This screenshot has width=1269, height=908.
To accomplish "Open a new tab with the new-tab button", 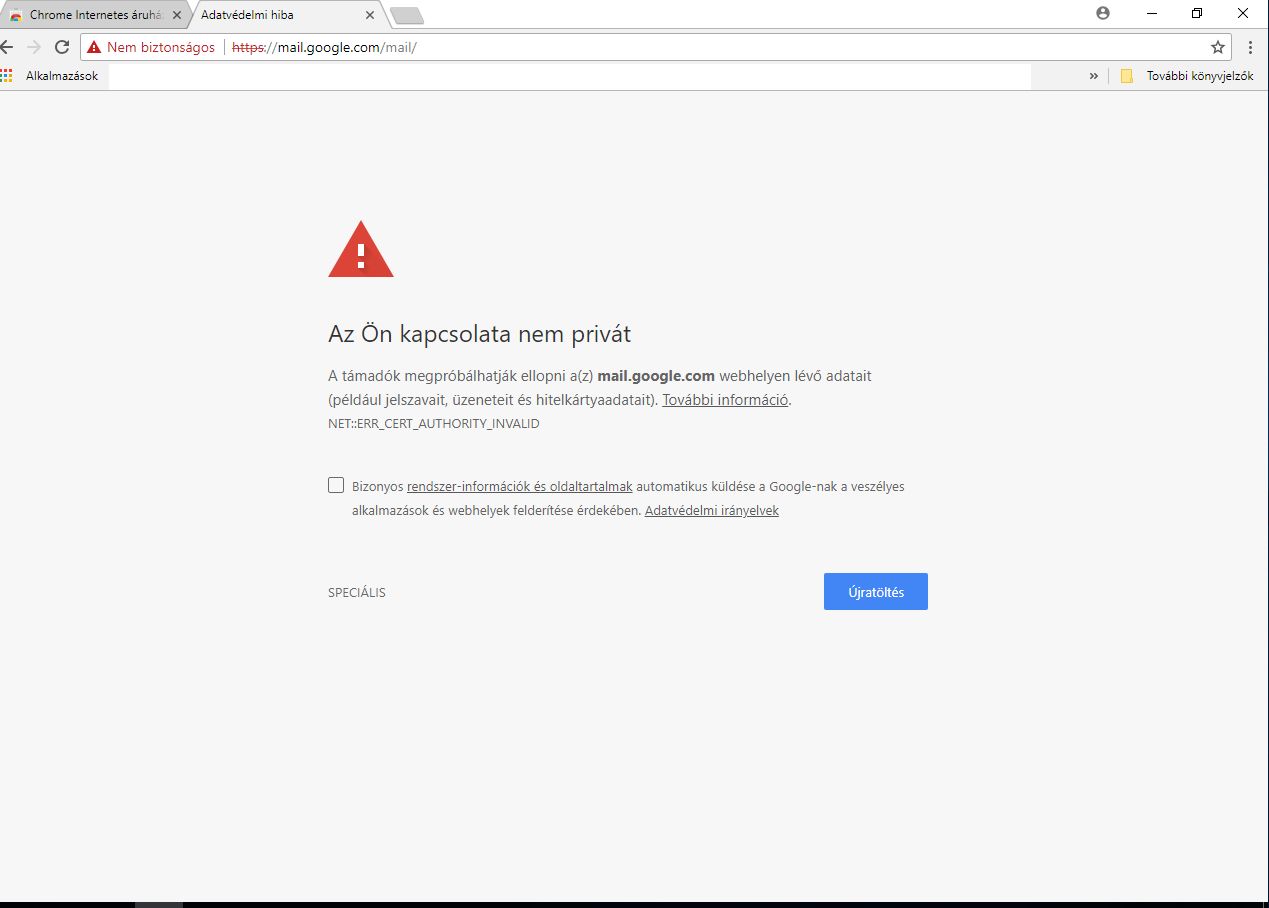I will (x=407, y=15).
